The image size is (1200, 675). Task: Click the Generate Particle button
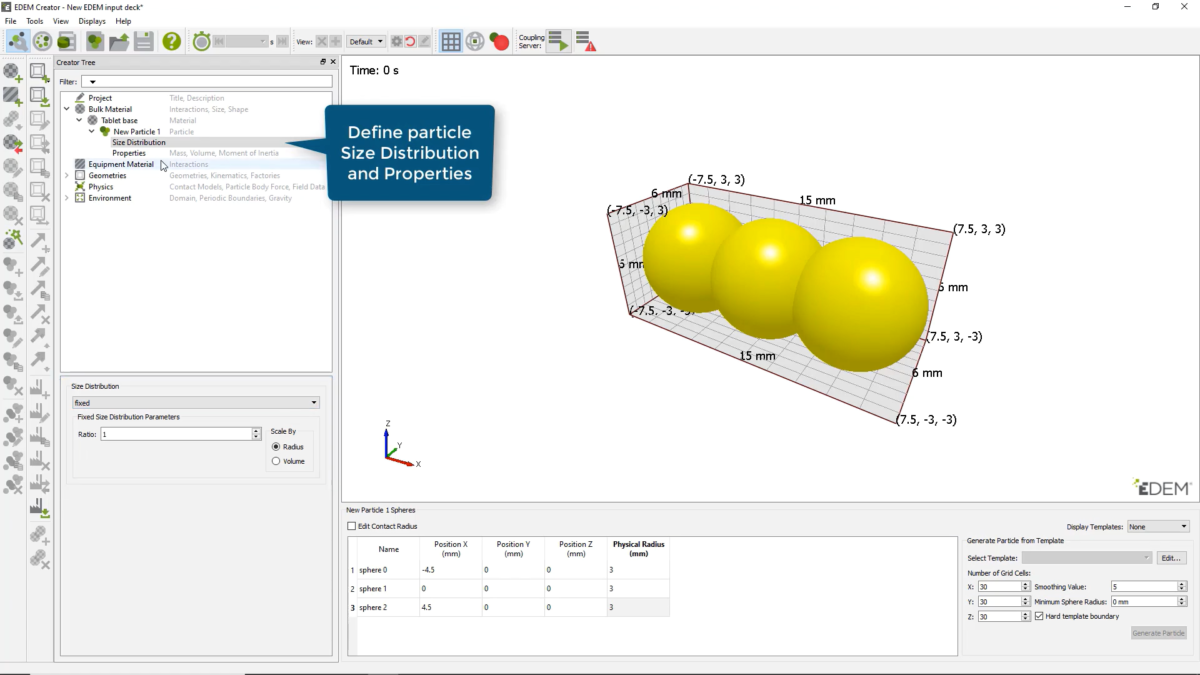pyautogui.click(x=1159, y=633)
